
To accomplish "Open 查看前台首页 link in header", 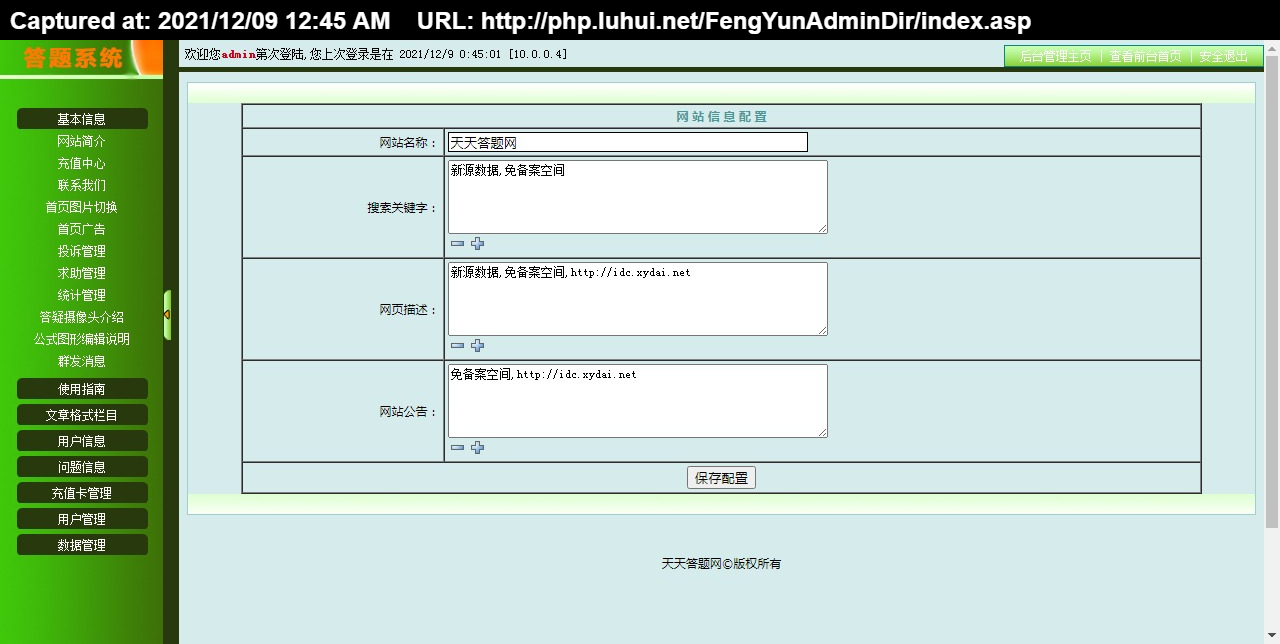I will pyautogui.click(x=1145, y=57).
